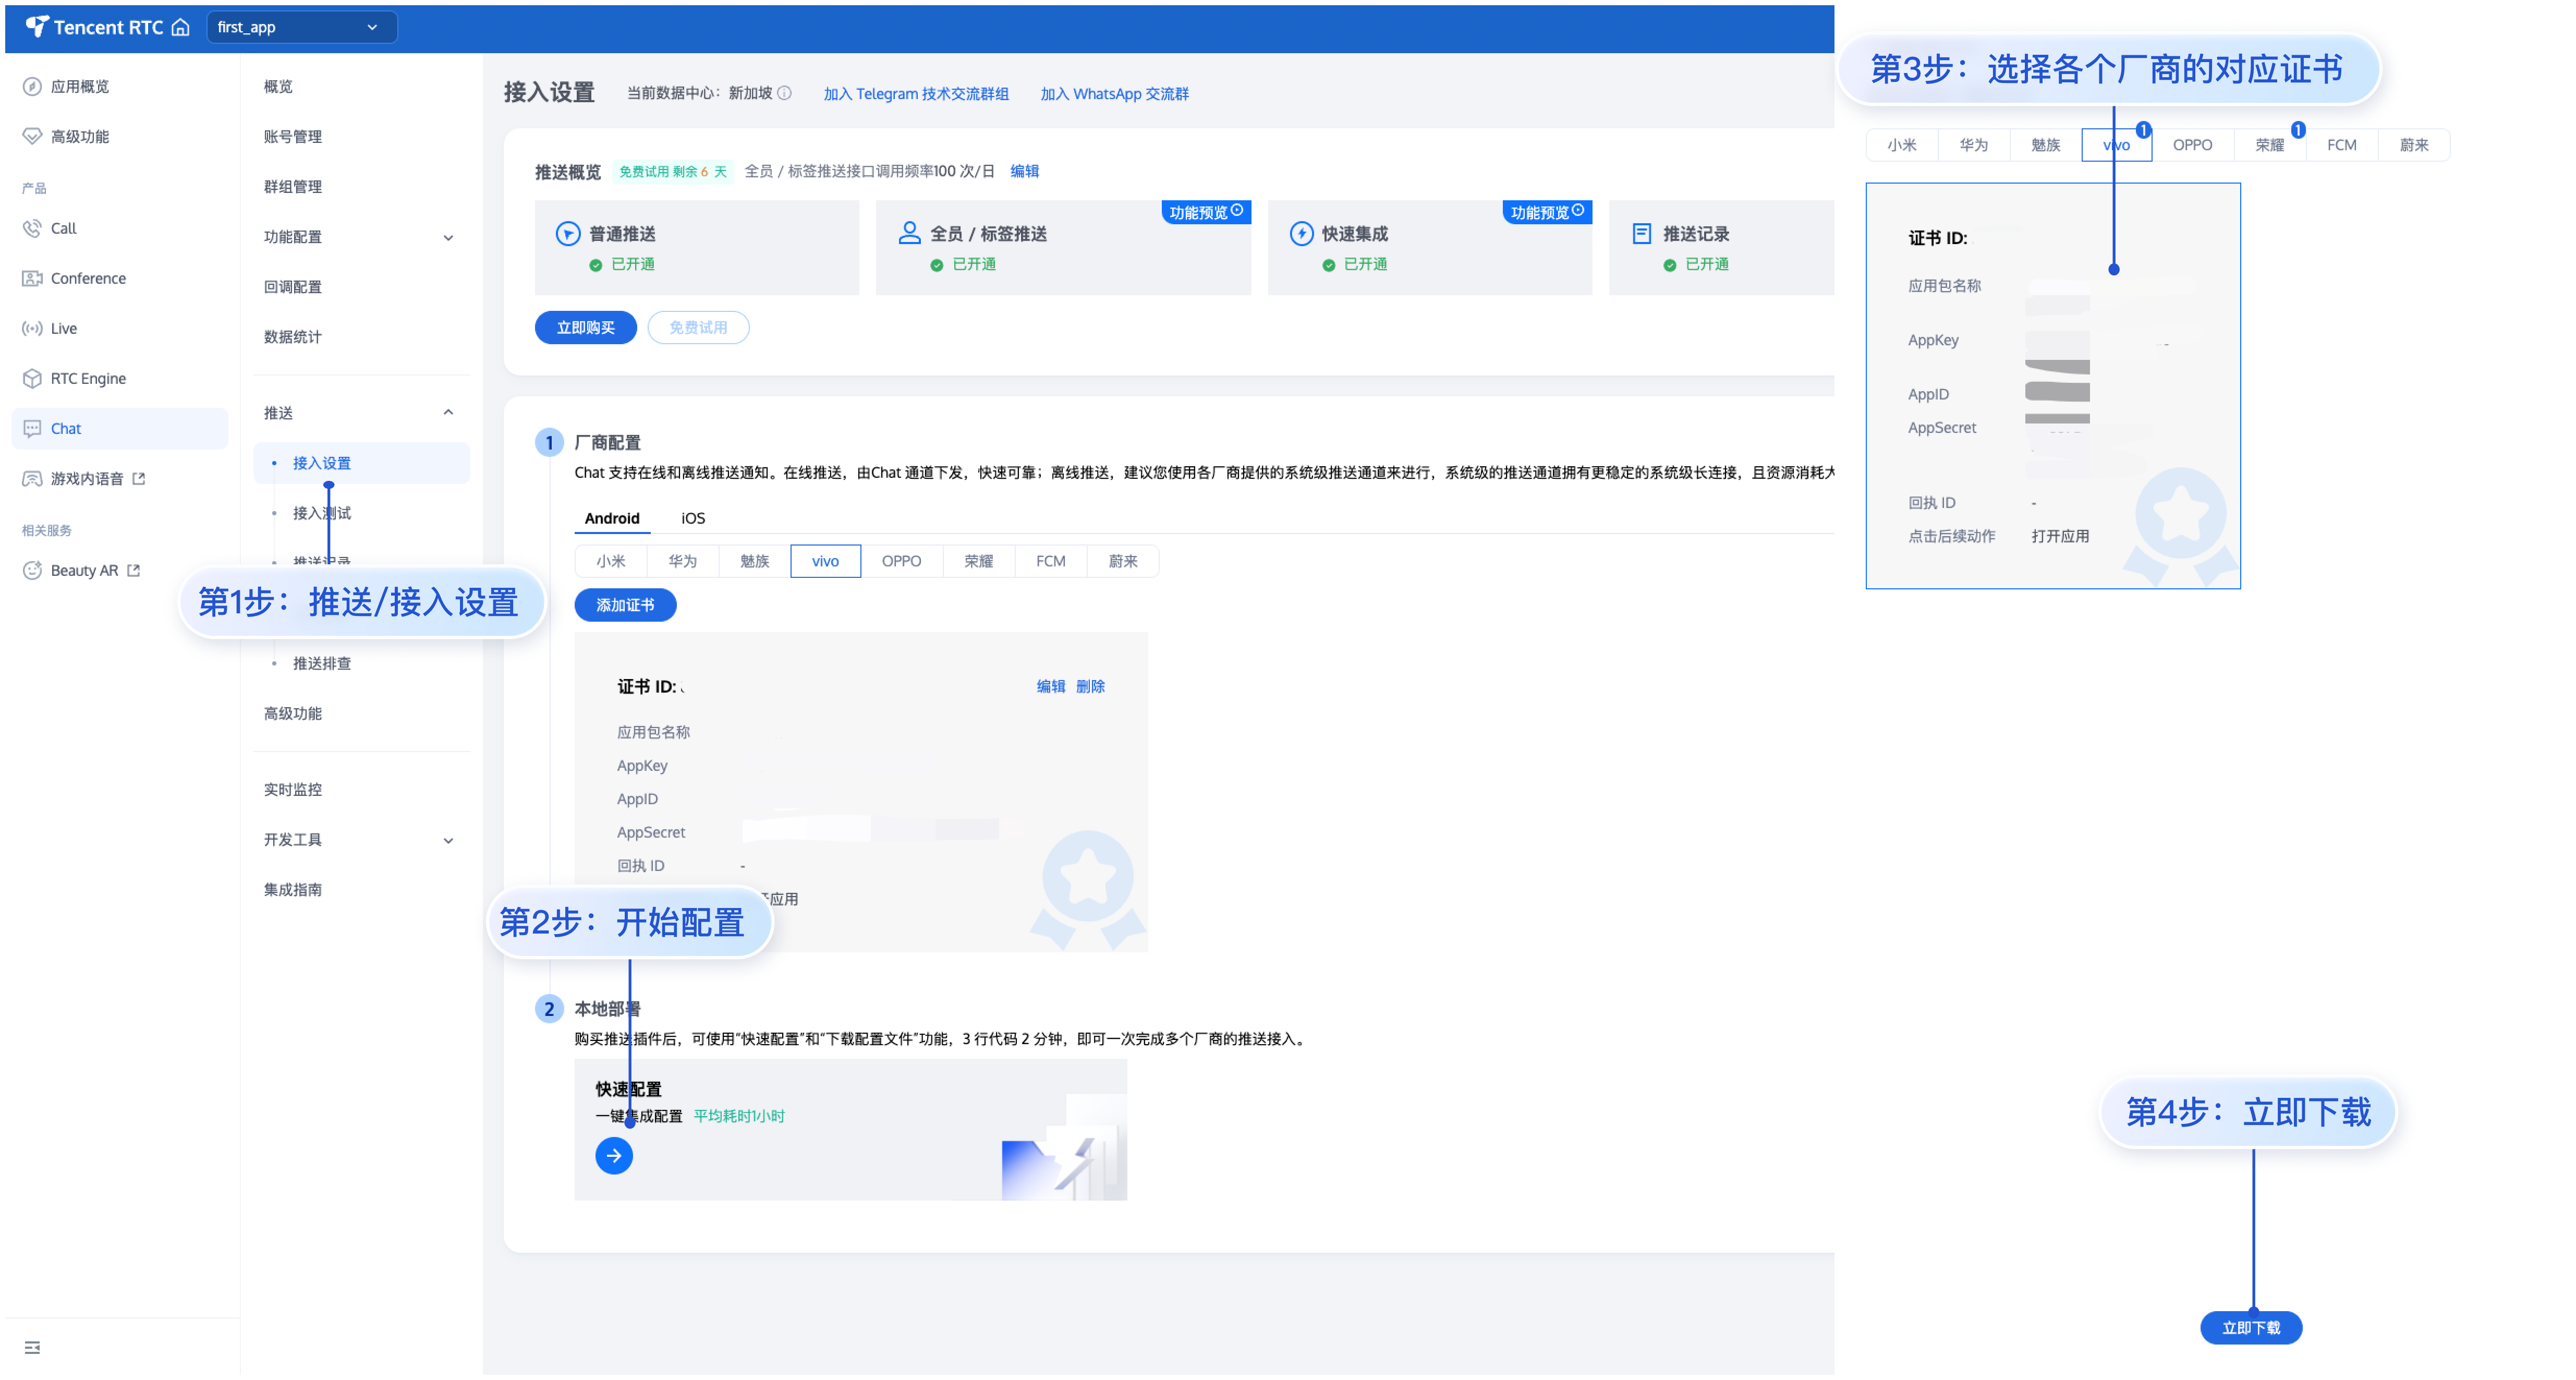Click the Tencent RTC home icon

180,27
